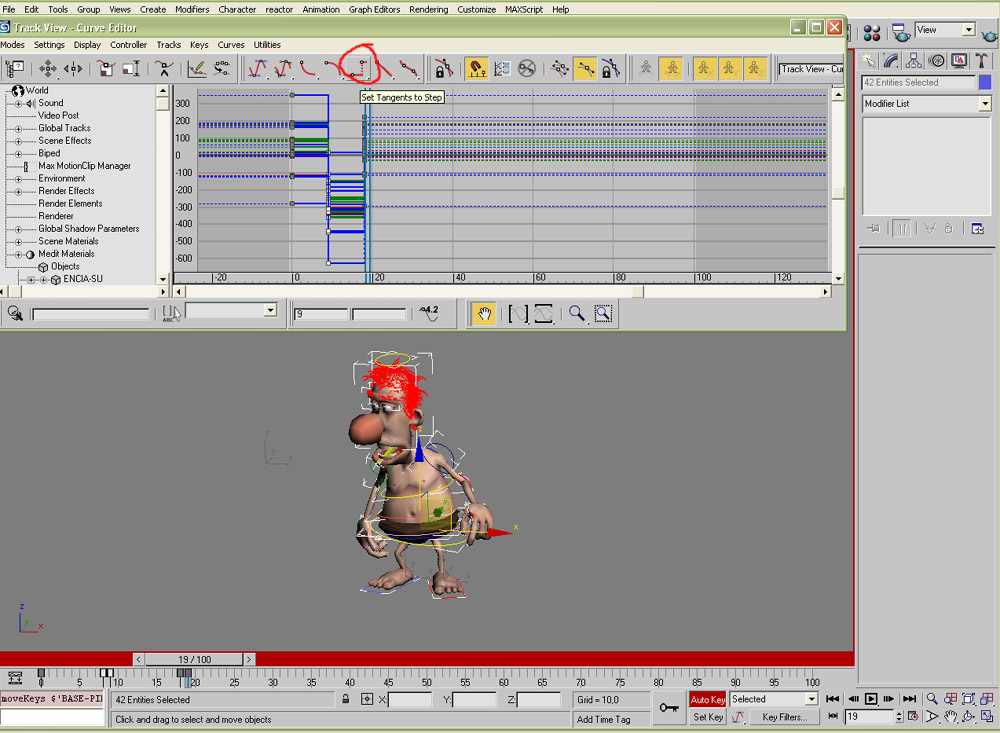Select the Add Keys tool
This screenshot has height=733, width=1000.
164,68
